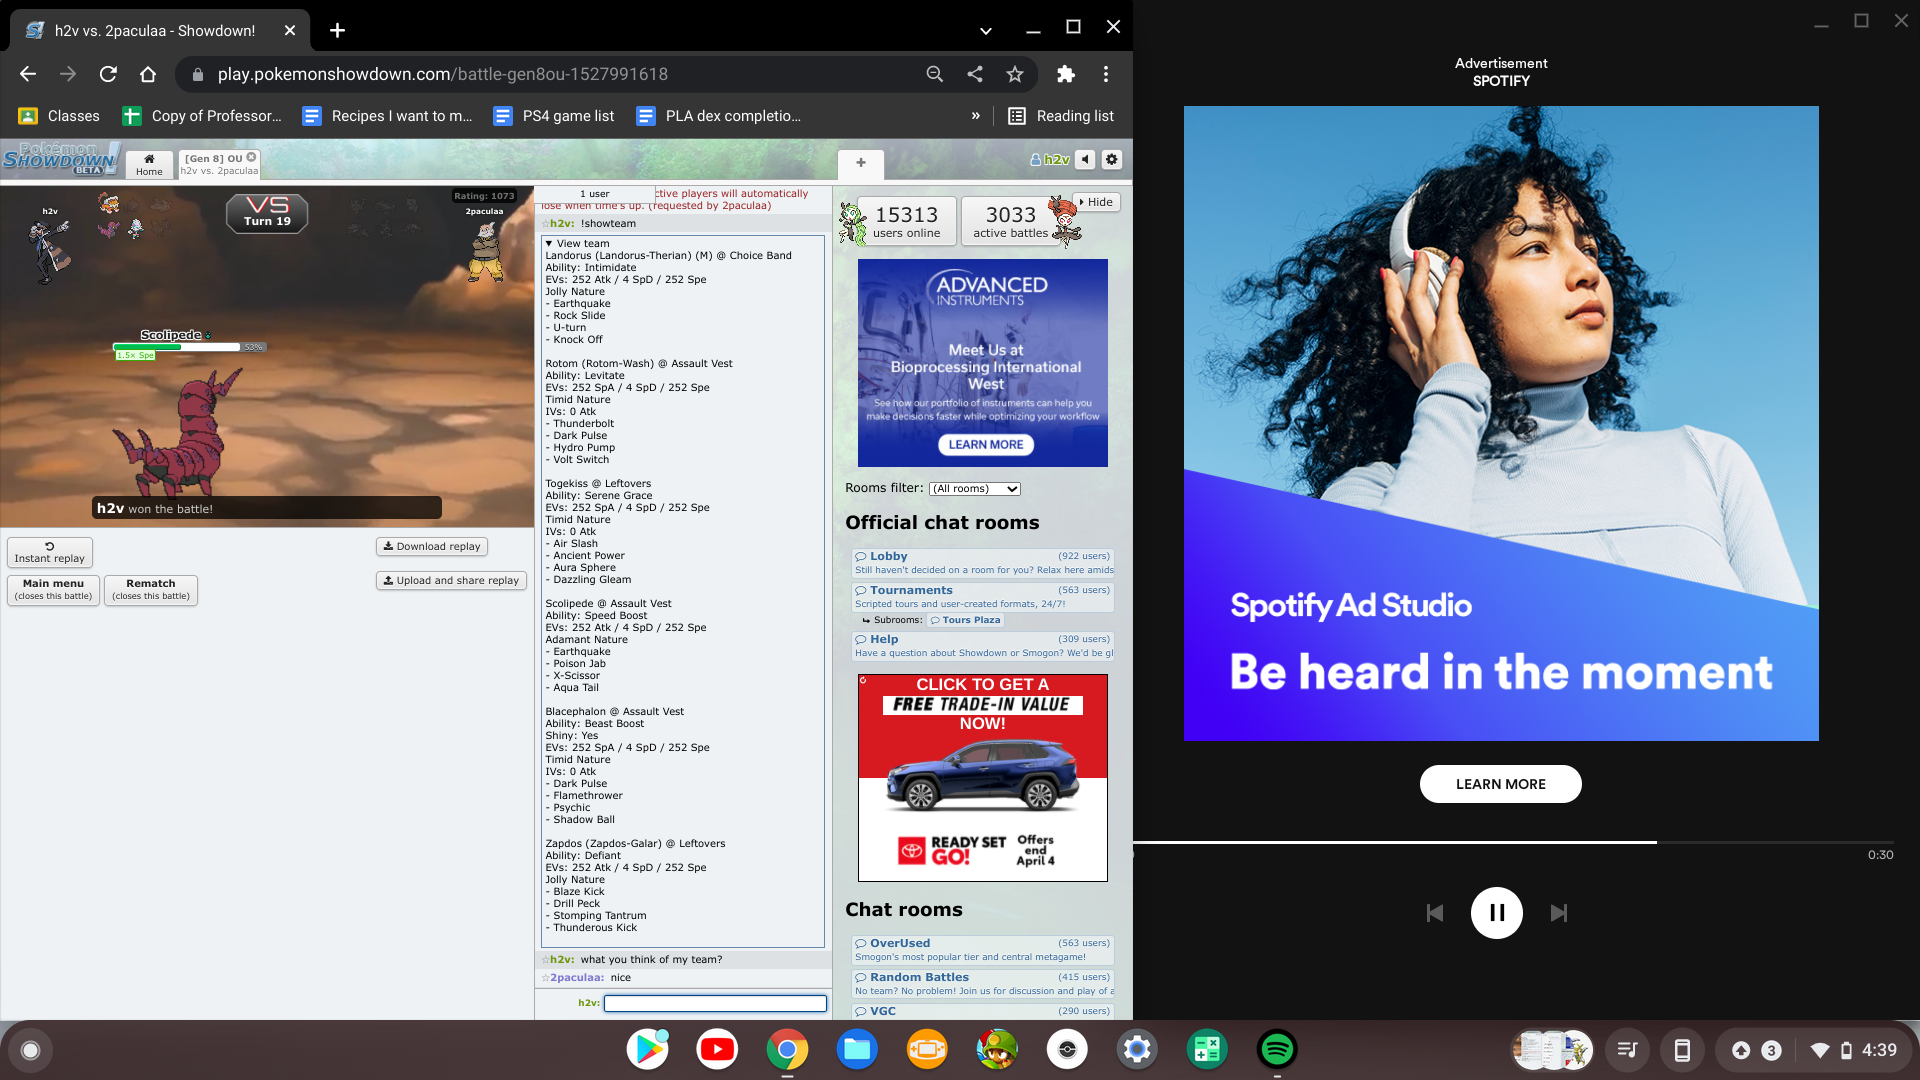The width and height of the screenshot is (1920, 1080).
Task: Click the Spotify Ad Studio artwork
Action: (x=1501, y=423)
